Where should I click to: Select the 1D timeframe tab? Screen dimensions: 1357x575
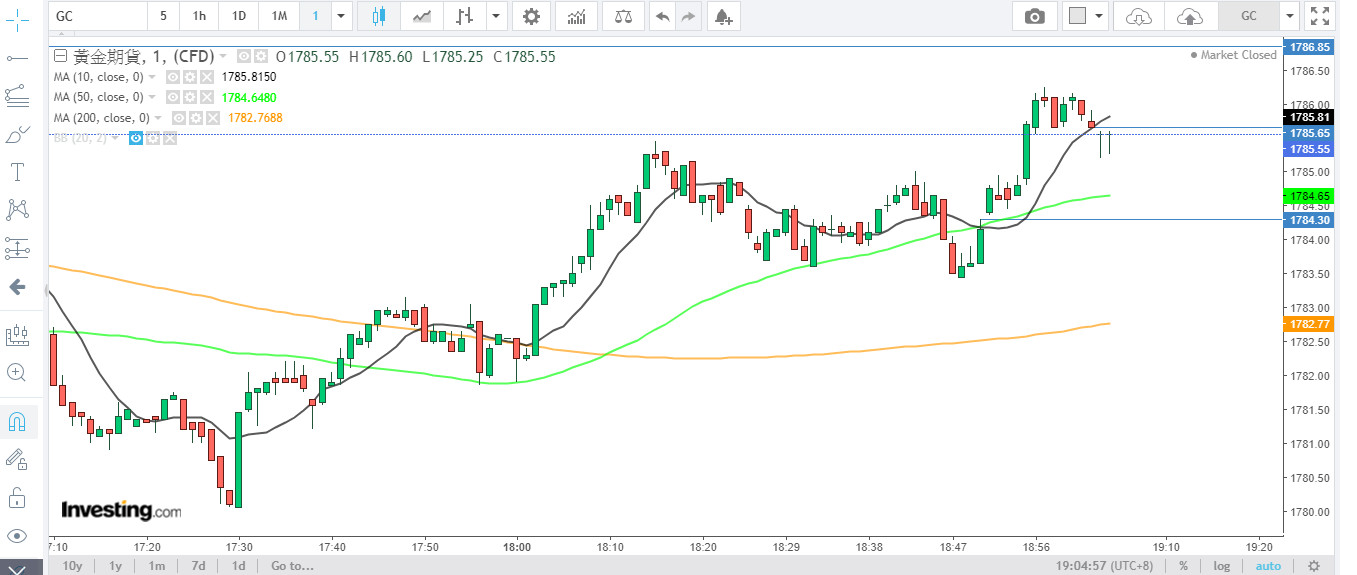238,16
